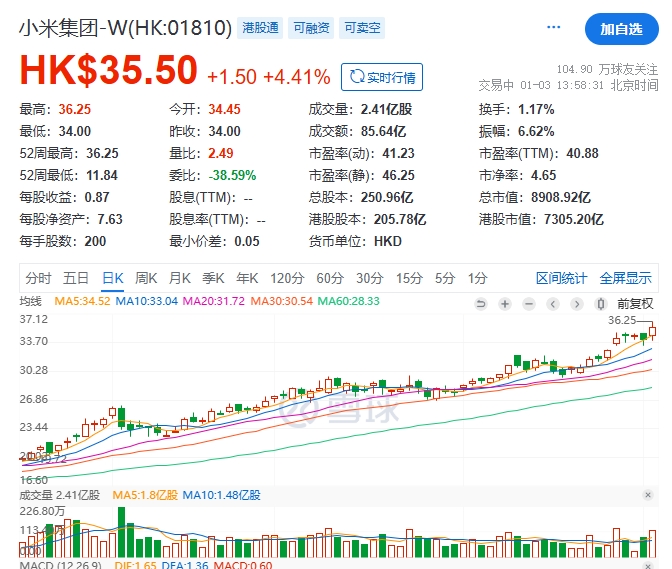
Task: Click the MA5:34.52 moving average label
Action: [82, 301]
